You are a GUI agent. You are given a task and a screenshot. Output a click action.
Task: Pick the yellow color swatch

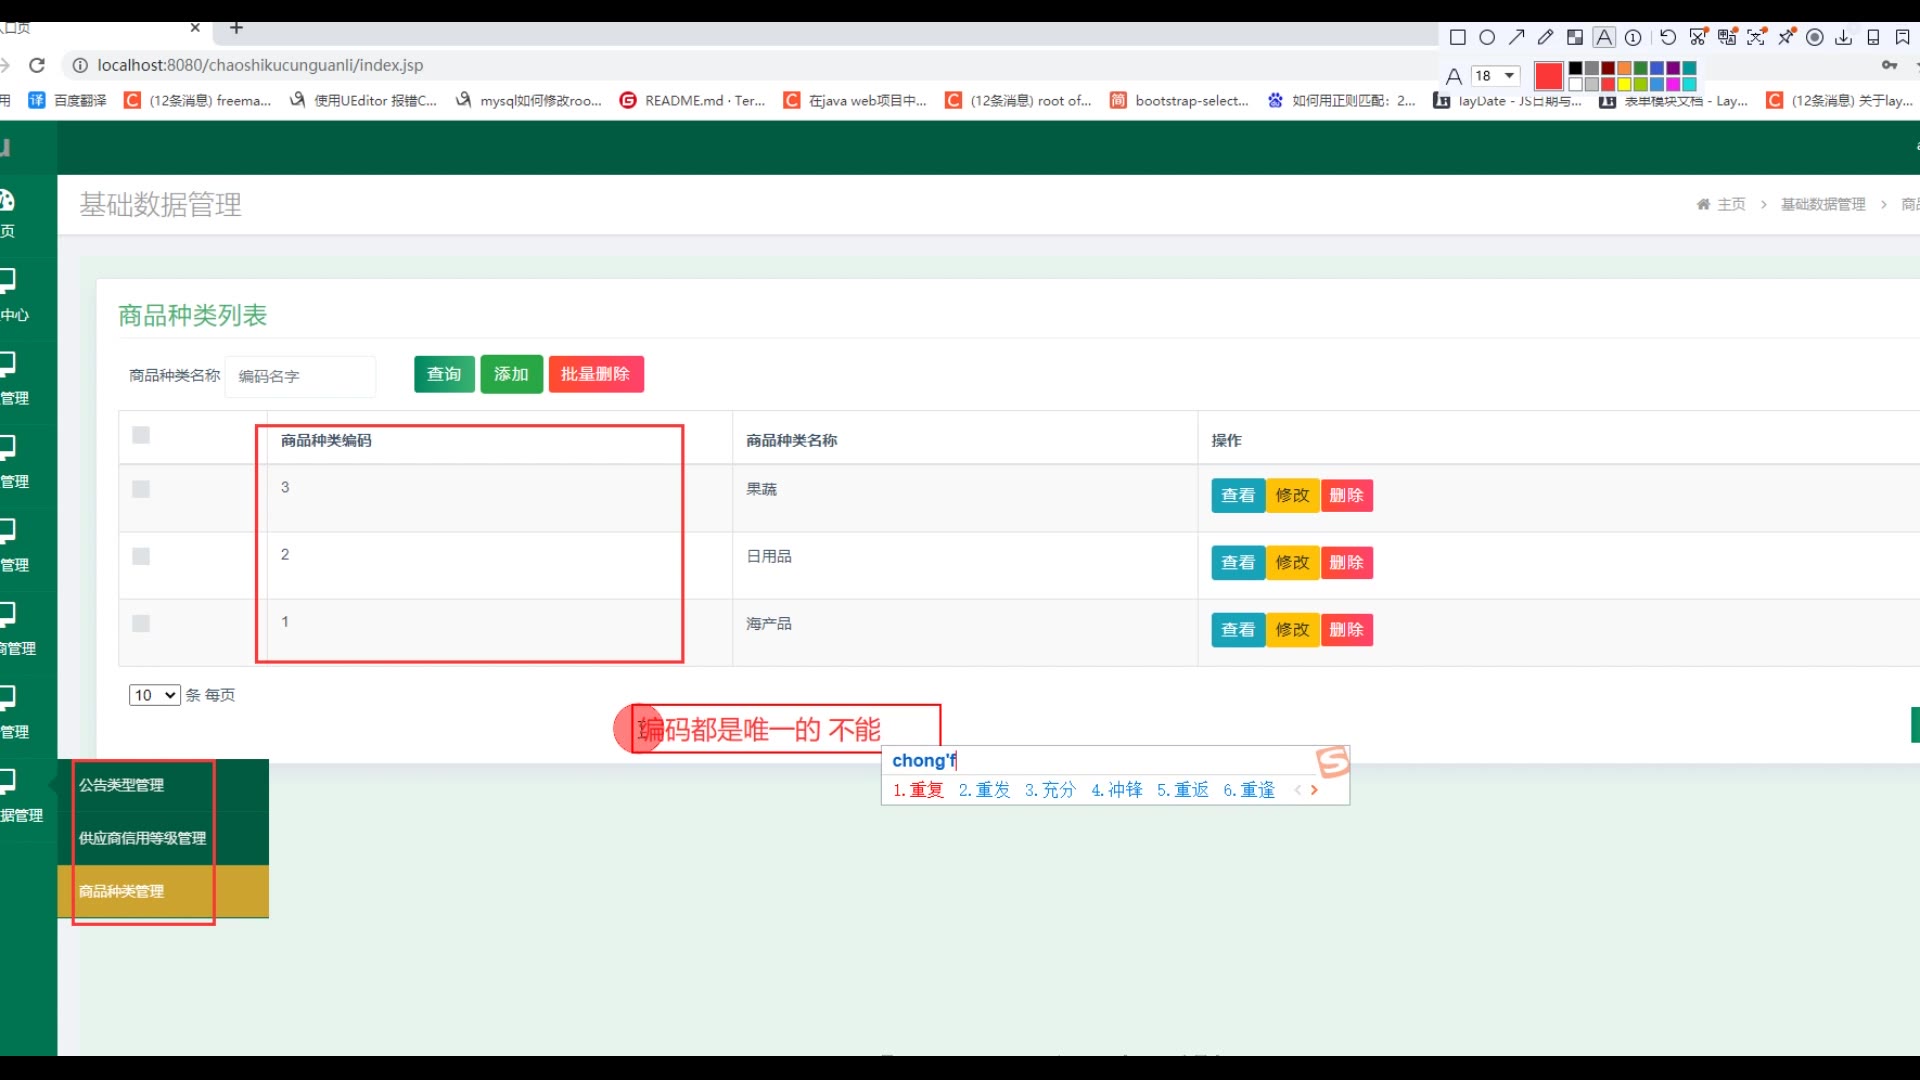coord(1624,84)
